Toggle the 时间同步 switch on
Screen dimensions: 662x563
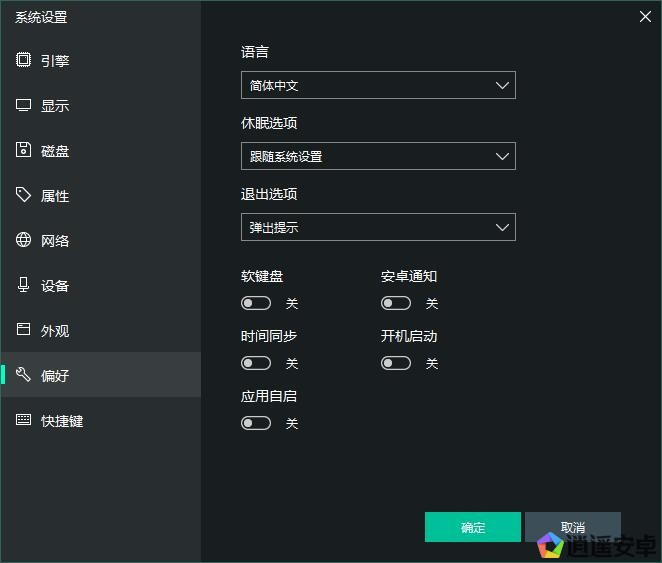[256, 363]
